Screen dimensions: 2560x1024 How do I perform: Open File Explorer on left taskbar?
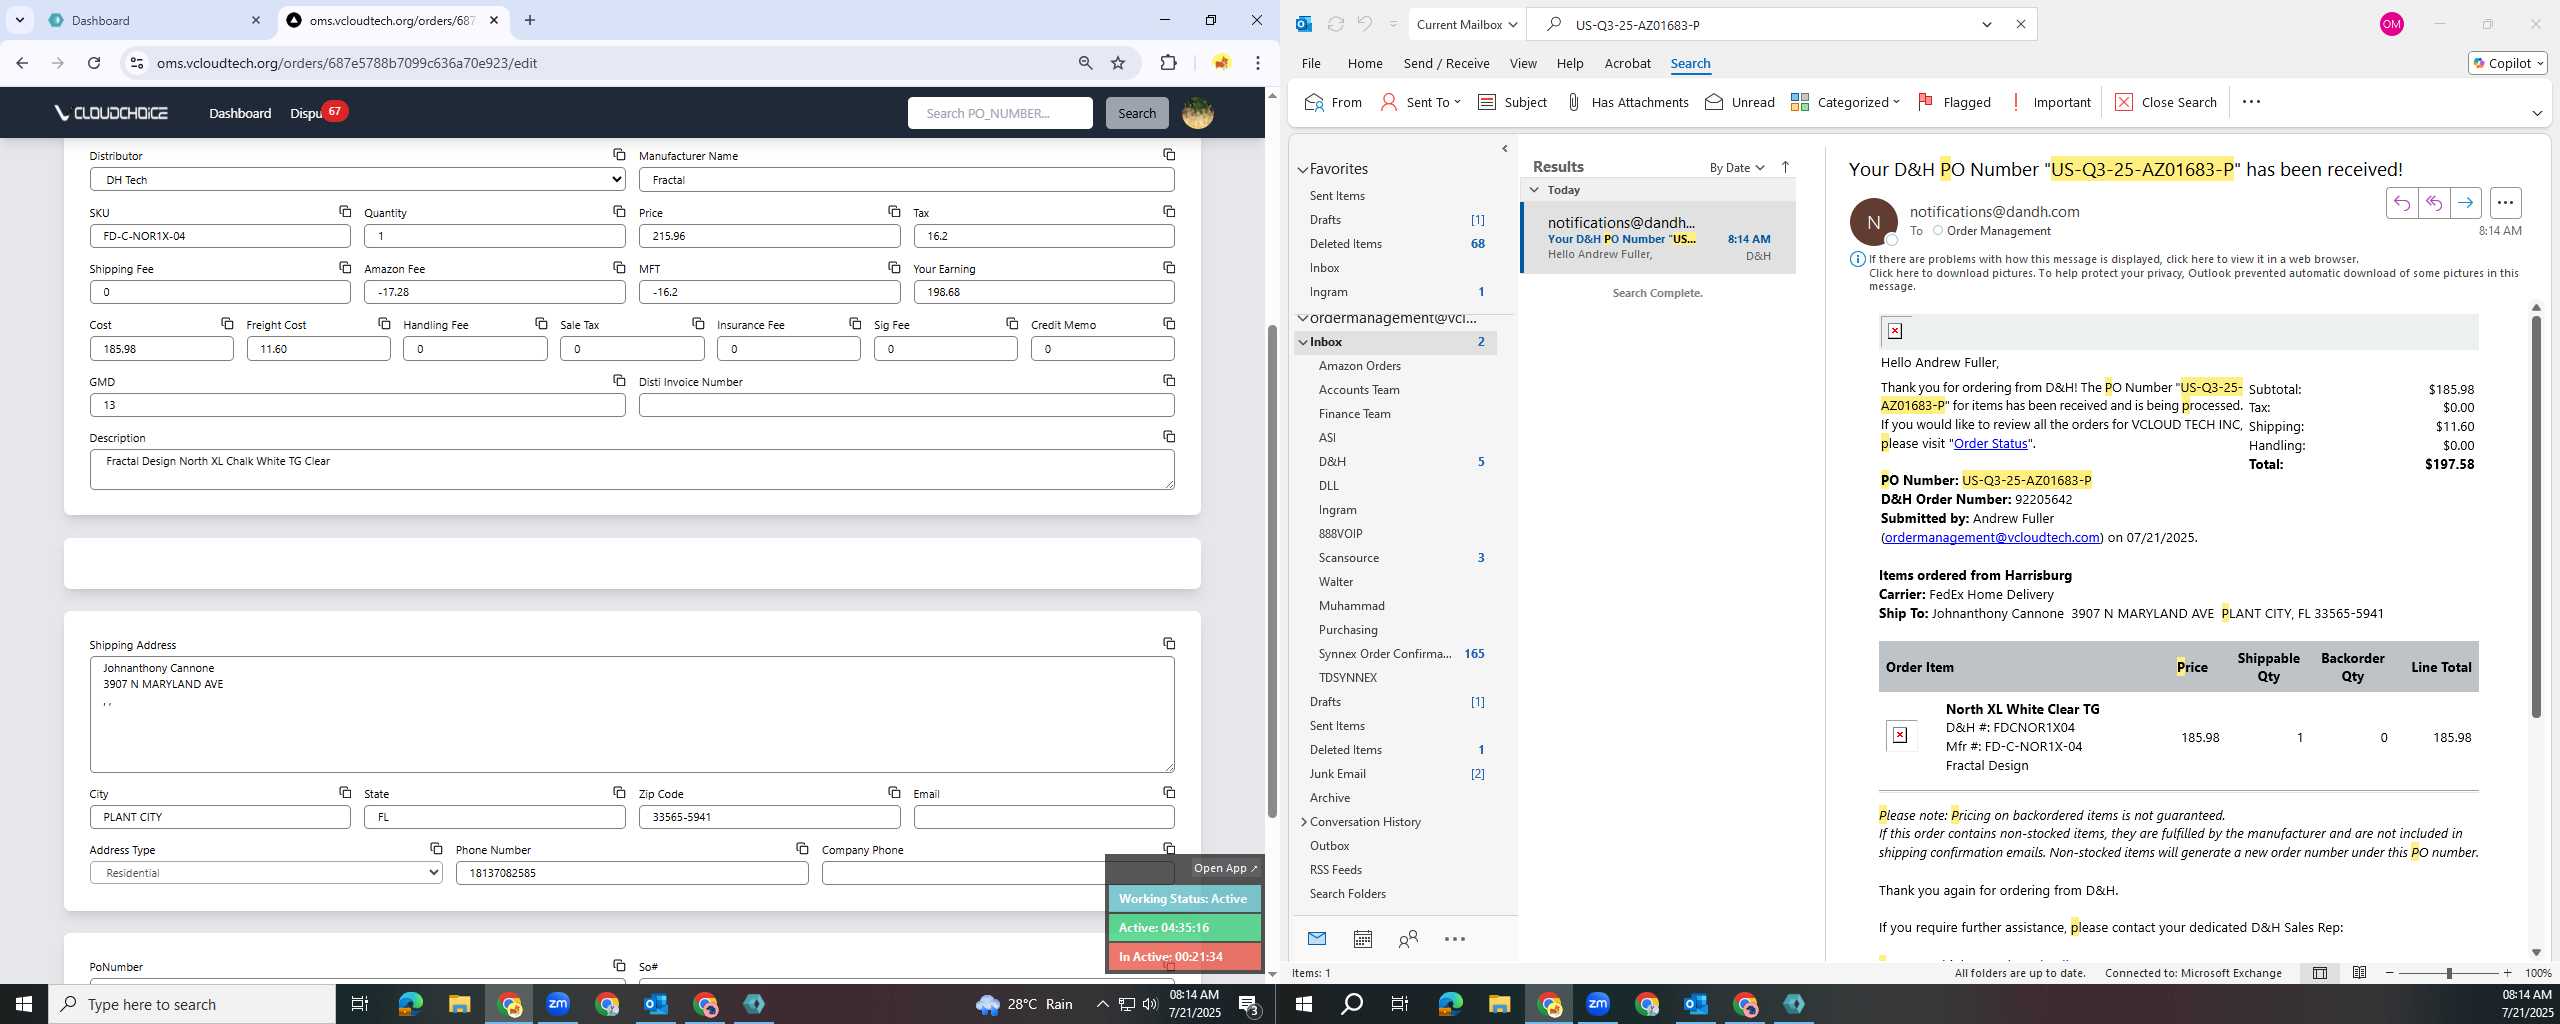point(459,1004)
